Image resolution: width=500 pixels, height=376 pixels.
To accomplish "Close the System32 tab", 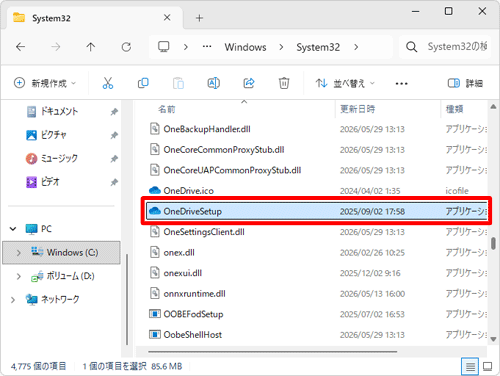I will coord(167,18).
